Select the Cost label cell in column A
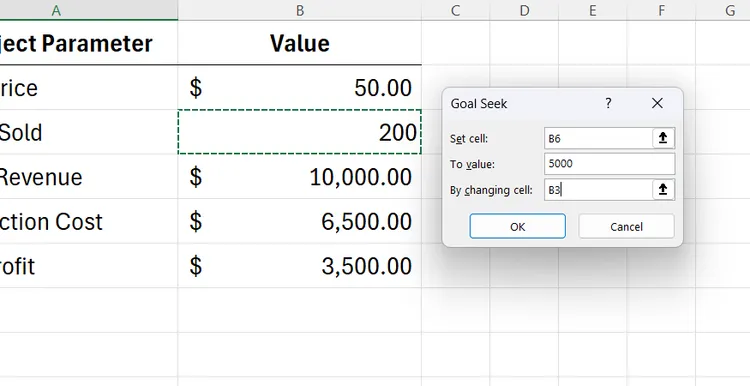 (88, 221)
